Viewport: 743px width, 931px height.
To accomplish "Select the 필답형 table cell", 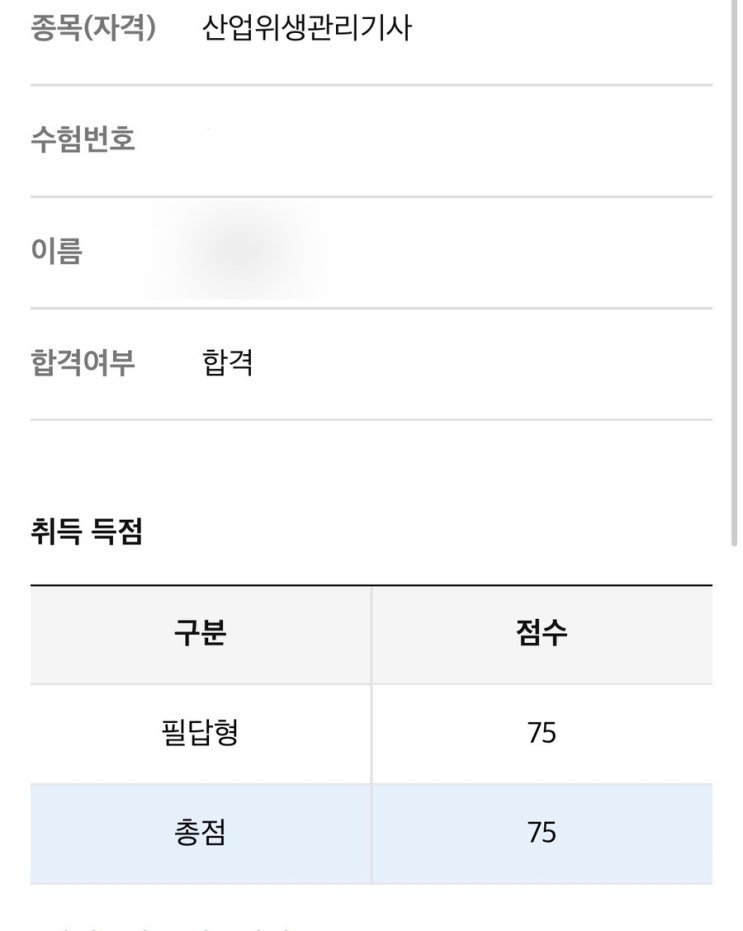I will [x=200, y=734].
